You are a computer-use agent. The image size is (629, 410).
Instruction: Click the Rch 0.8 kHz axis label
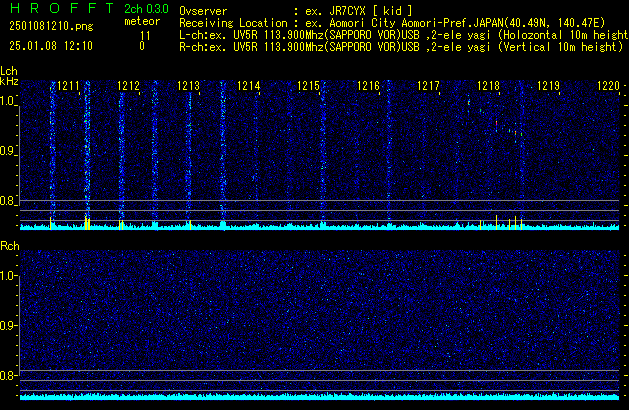[x=8, y=375]
